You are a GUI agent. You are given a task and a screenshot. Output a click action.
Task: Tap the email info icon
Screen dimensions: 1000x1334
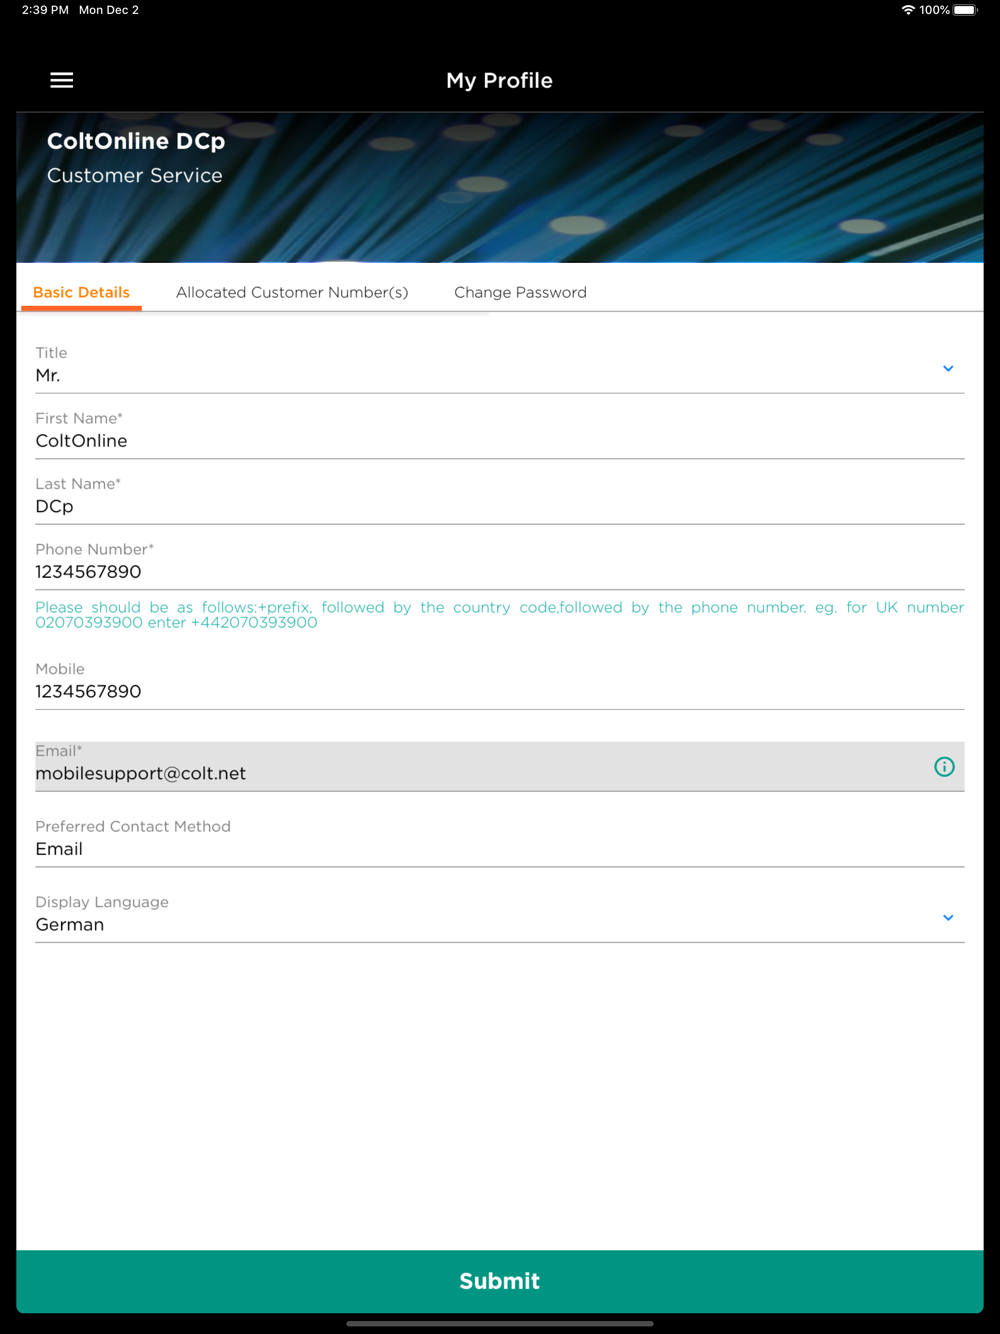[944, 767]
